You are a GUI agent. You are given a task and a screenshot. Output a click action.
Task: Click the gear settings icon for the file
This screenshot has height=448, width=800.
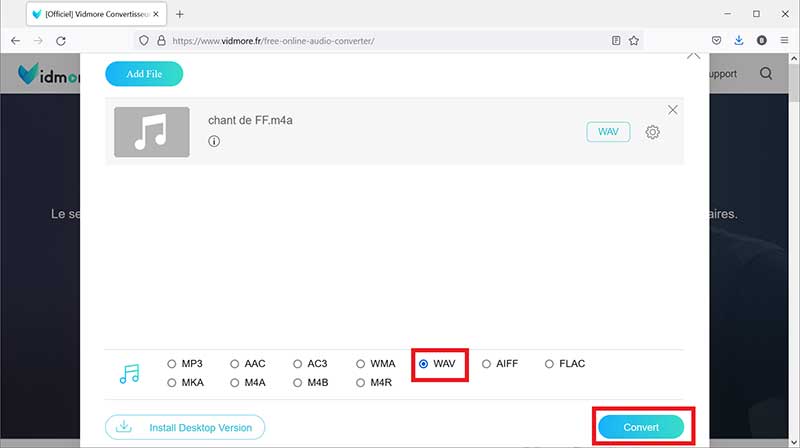(x=652, y=132)
